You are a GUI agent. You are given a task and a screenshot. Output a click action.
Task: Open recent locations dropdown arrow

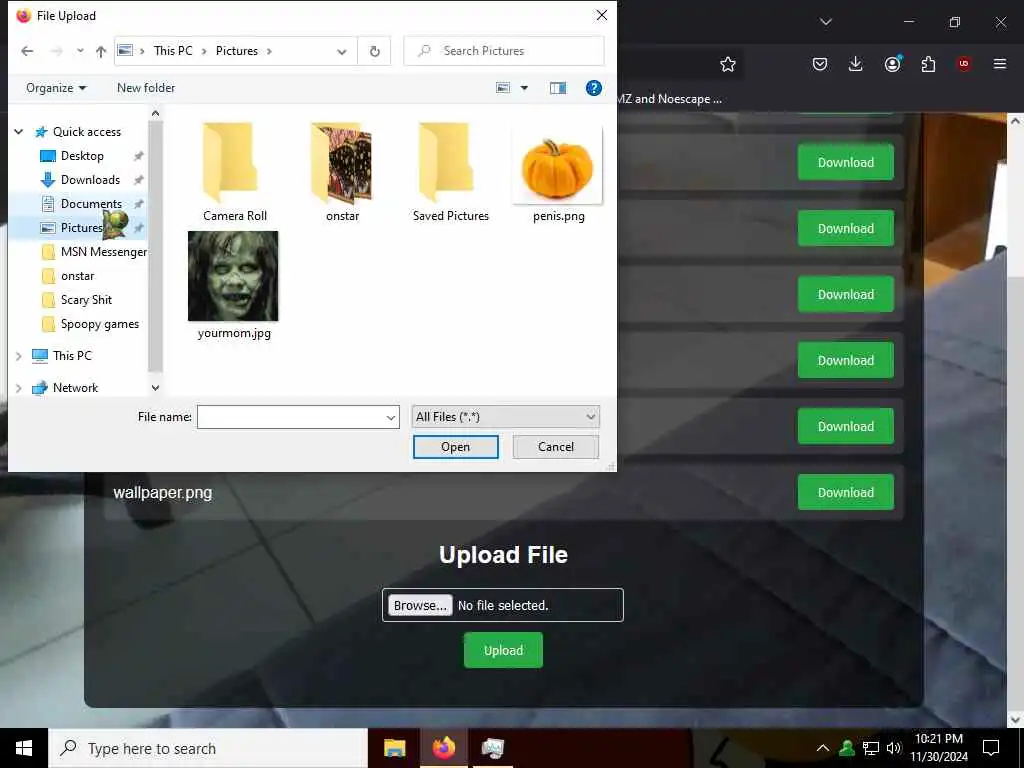(x=80, y=51)
